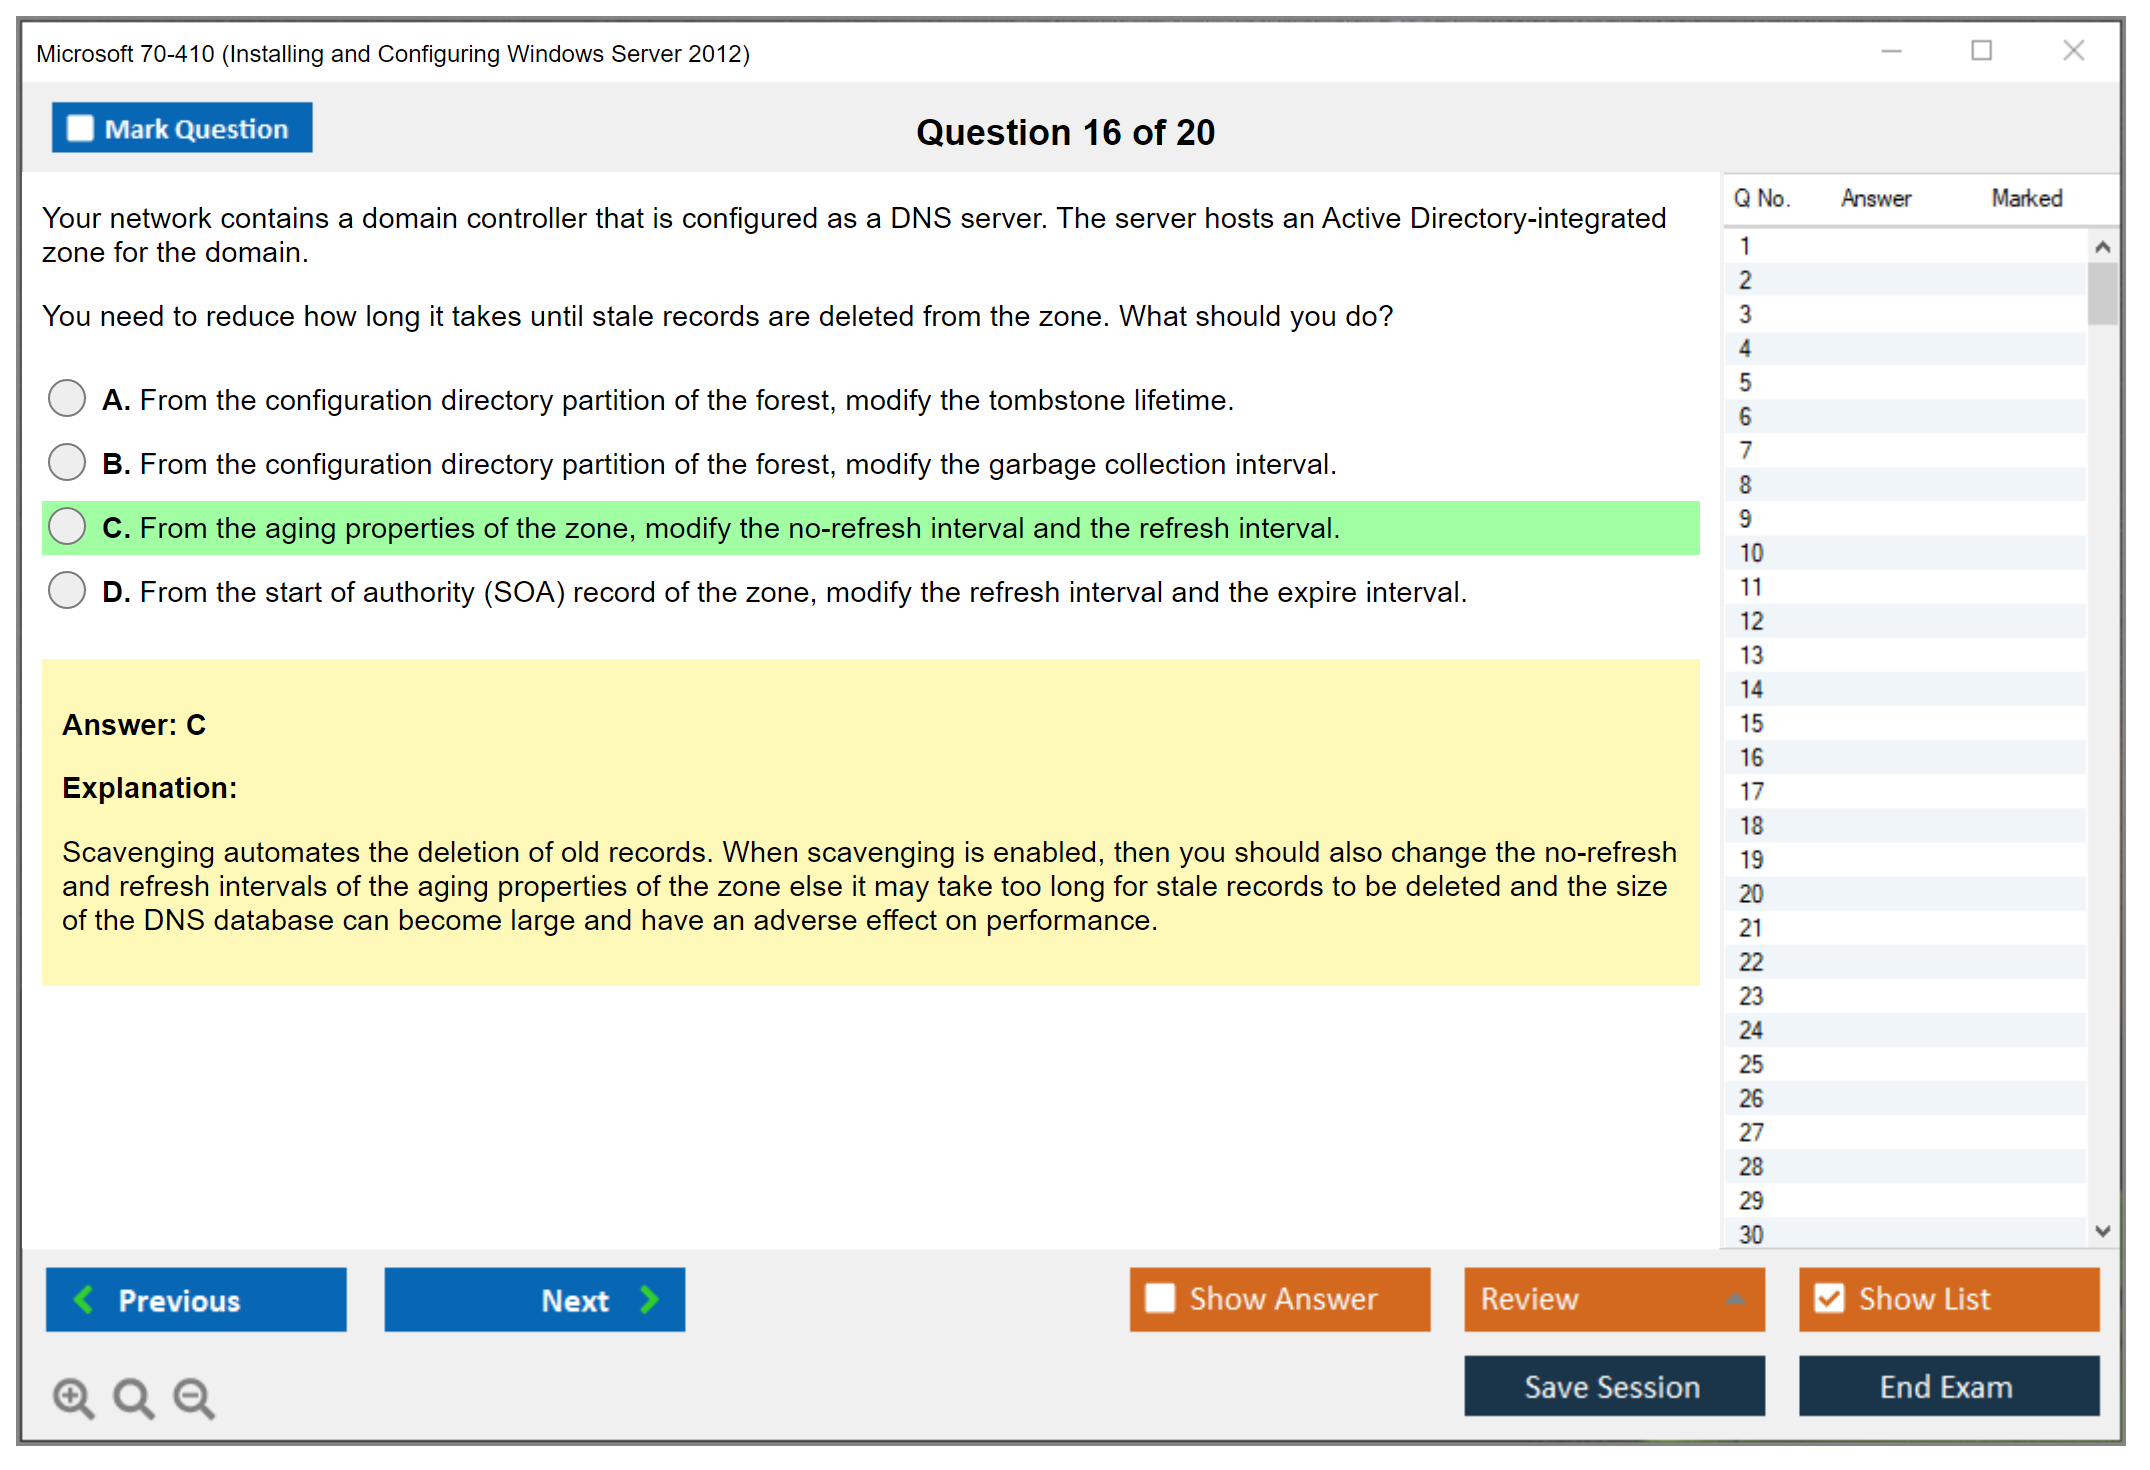Viewport: 2150px width, 1470px height.
Task: Select answer option D SOA record
Action: pyautogui.click(x=67, y=590)
